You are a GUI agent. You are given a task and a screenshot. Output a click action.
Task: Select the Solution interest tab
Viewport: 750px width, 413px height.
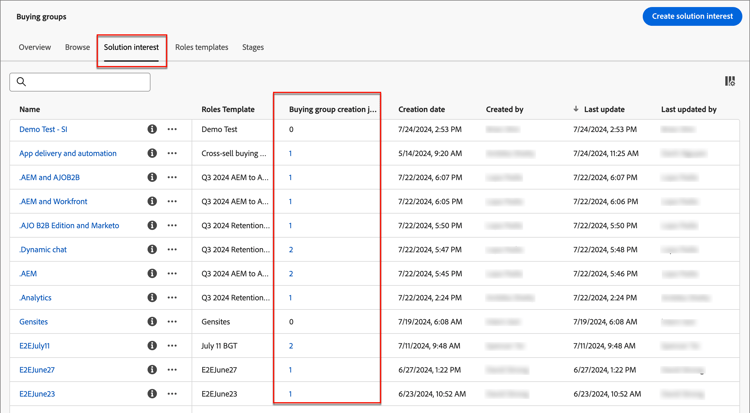(x=132, y=47)
